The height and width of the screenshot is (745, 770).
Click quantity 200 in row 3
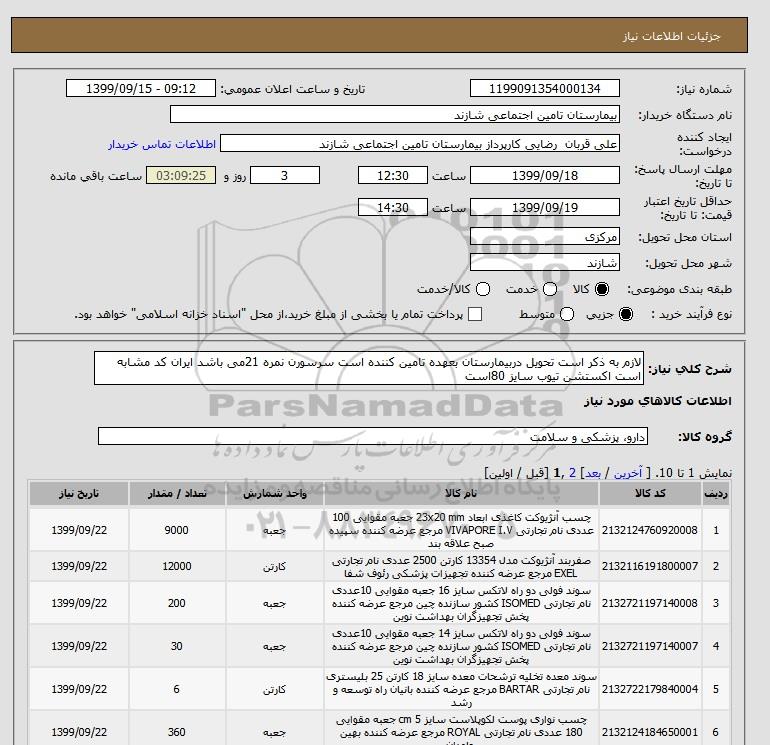(x=177, y=603)
